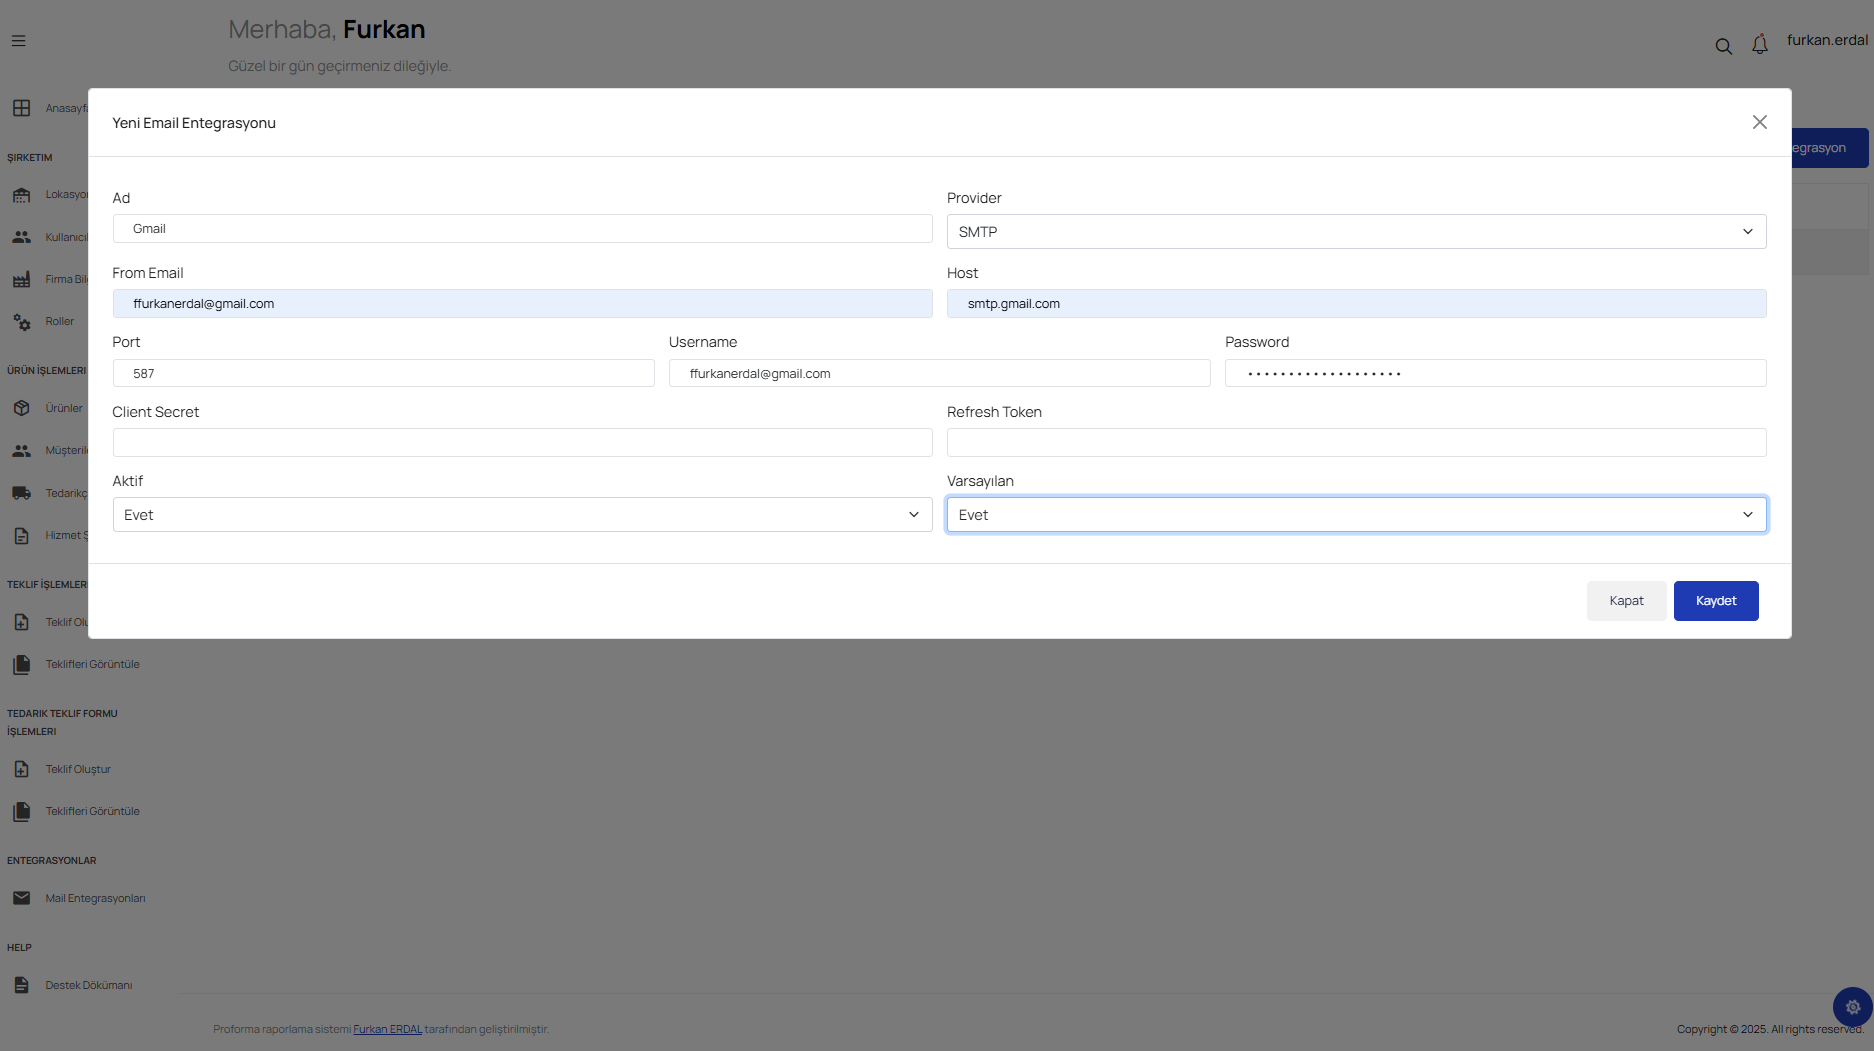Screen dimensions: 1874x1051
Task: Focus the Password field
Action: tap(1495, 373)
